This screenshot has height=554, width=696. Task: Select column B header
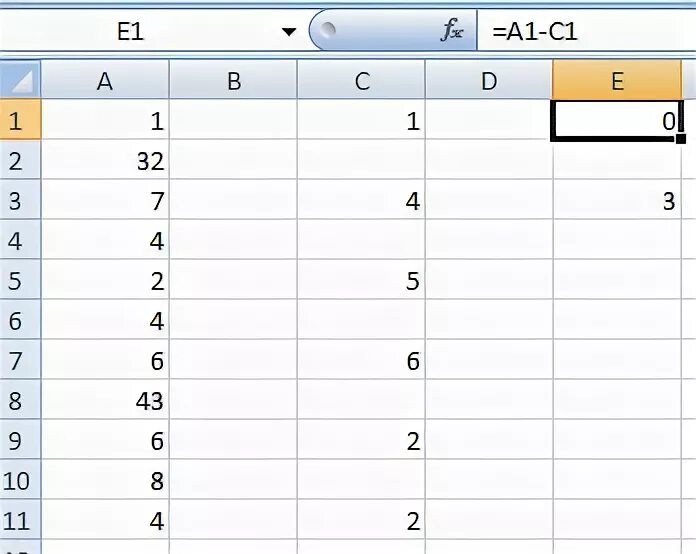point(233,80)
